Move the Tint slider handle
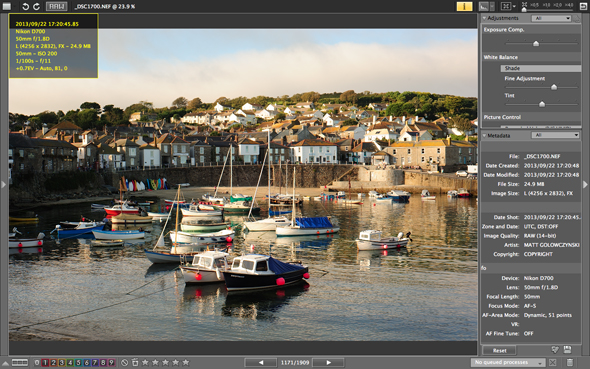This screenshot has width=590, height=369. click(542, 104)
